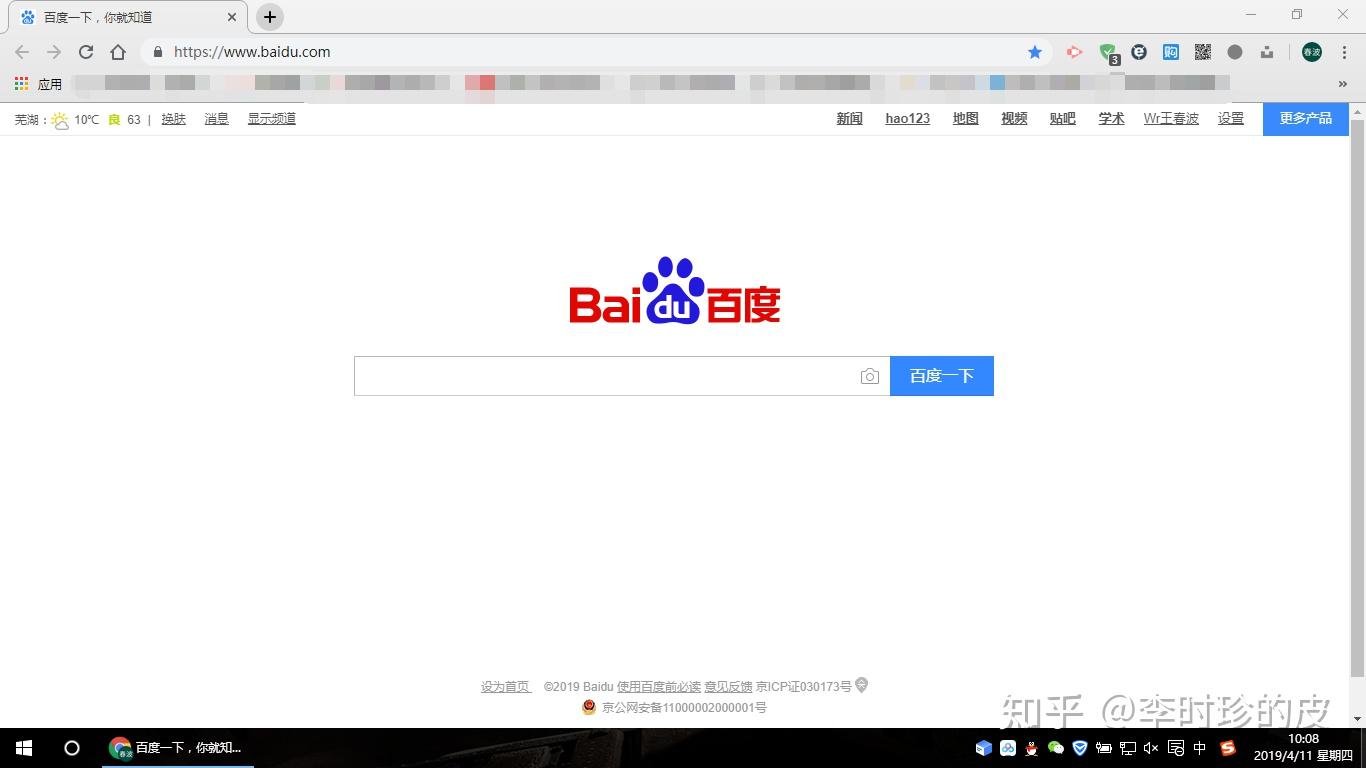Open the 换肤 skin link
The height and width of the screenshot is (768, 1366).
click(174, 119)
